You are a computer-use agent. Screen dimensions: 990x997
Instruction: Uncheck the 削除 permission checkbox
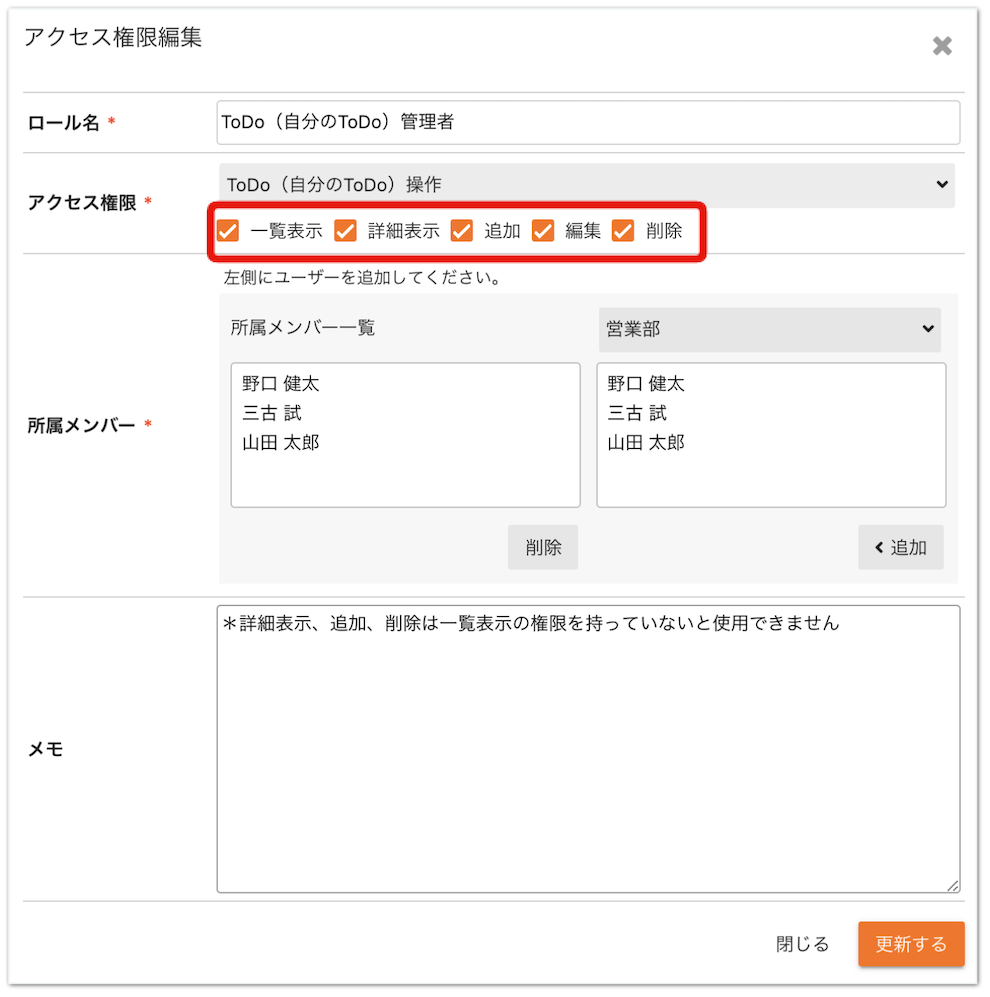click(x=623, y=231)
